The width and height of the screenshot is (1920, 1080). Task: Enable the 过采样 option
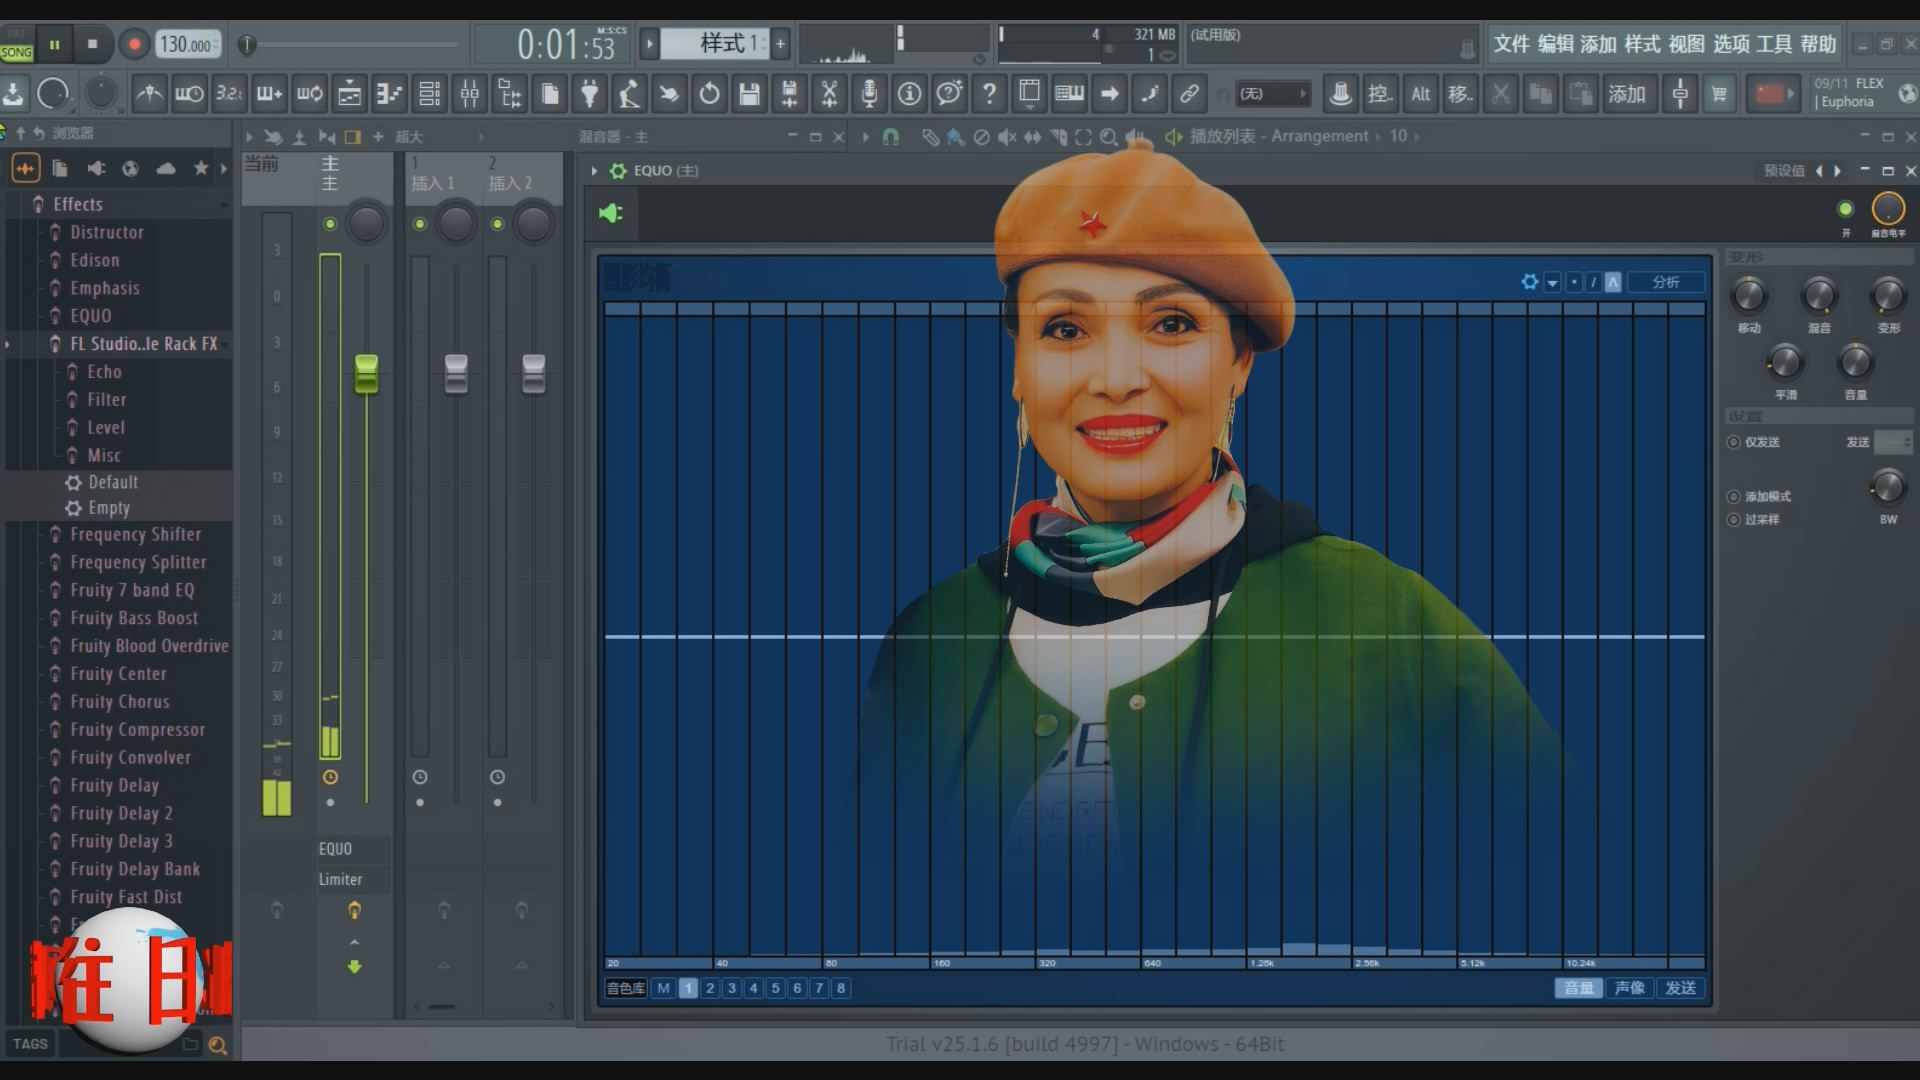click(x=1734, y=519)
